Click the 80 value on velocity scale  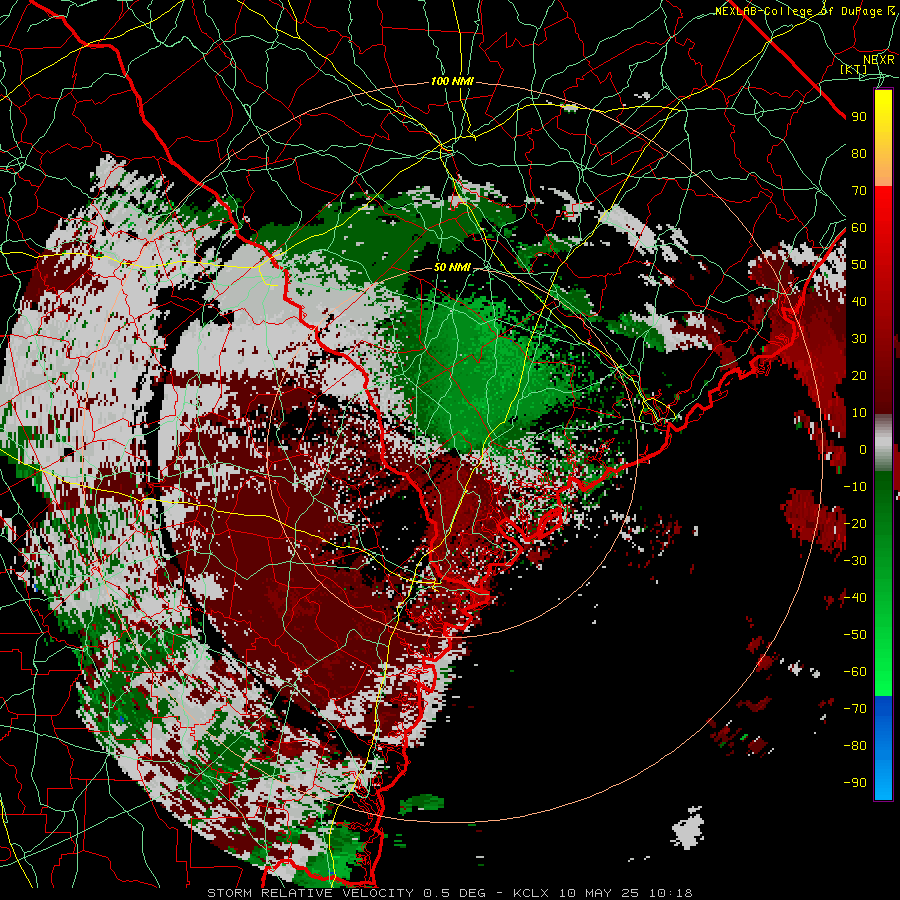point(859,154)
